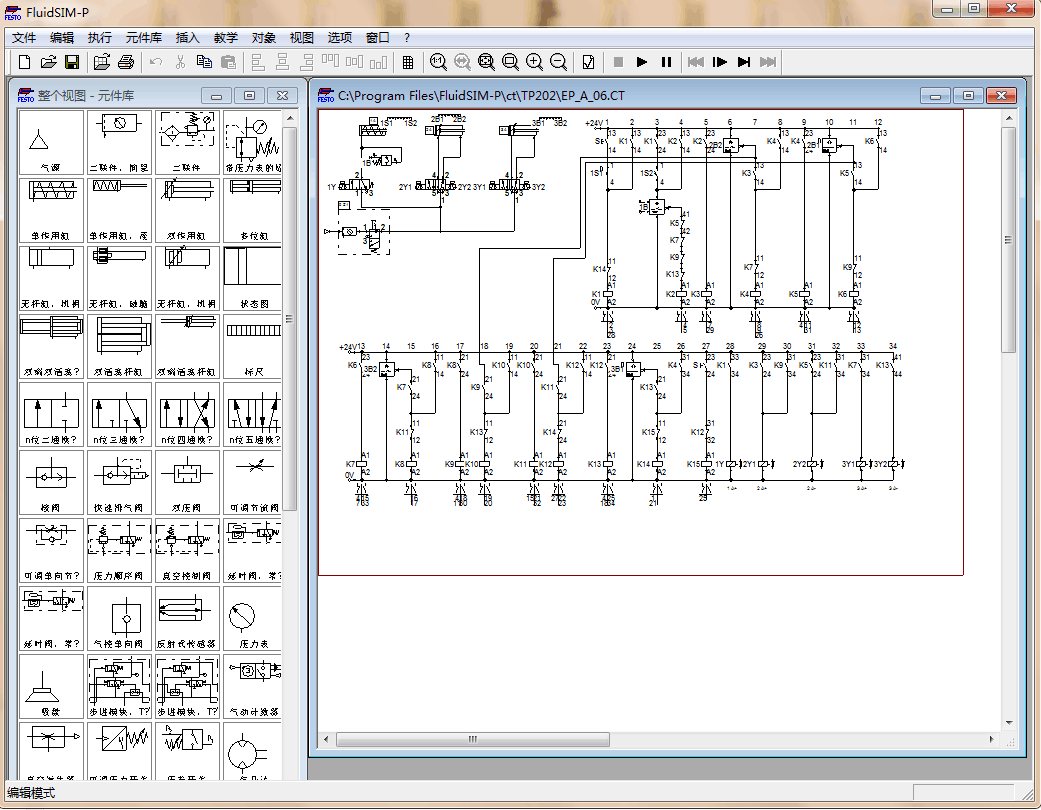
Task: Click the Print icon in toolbar
Action: [125, 62]
